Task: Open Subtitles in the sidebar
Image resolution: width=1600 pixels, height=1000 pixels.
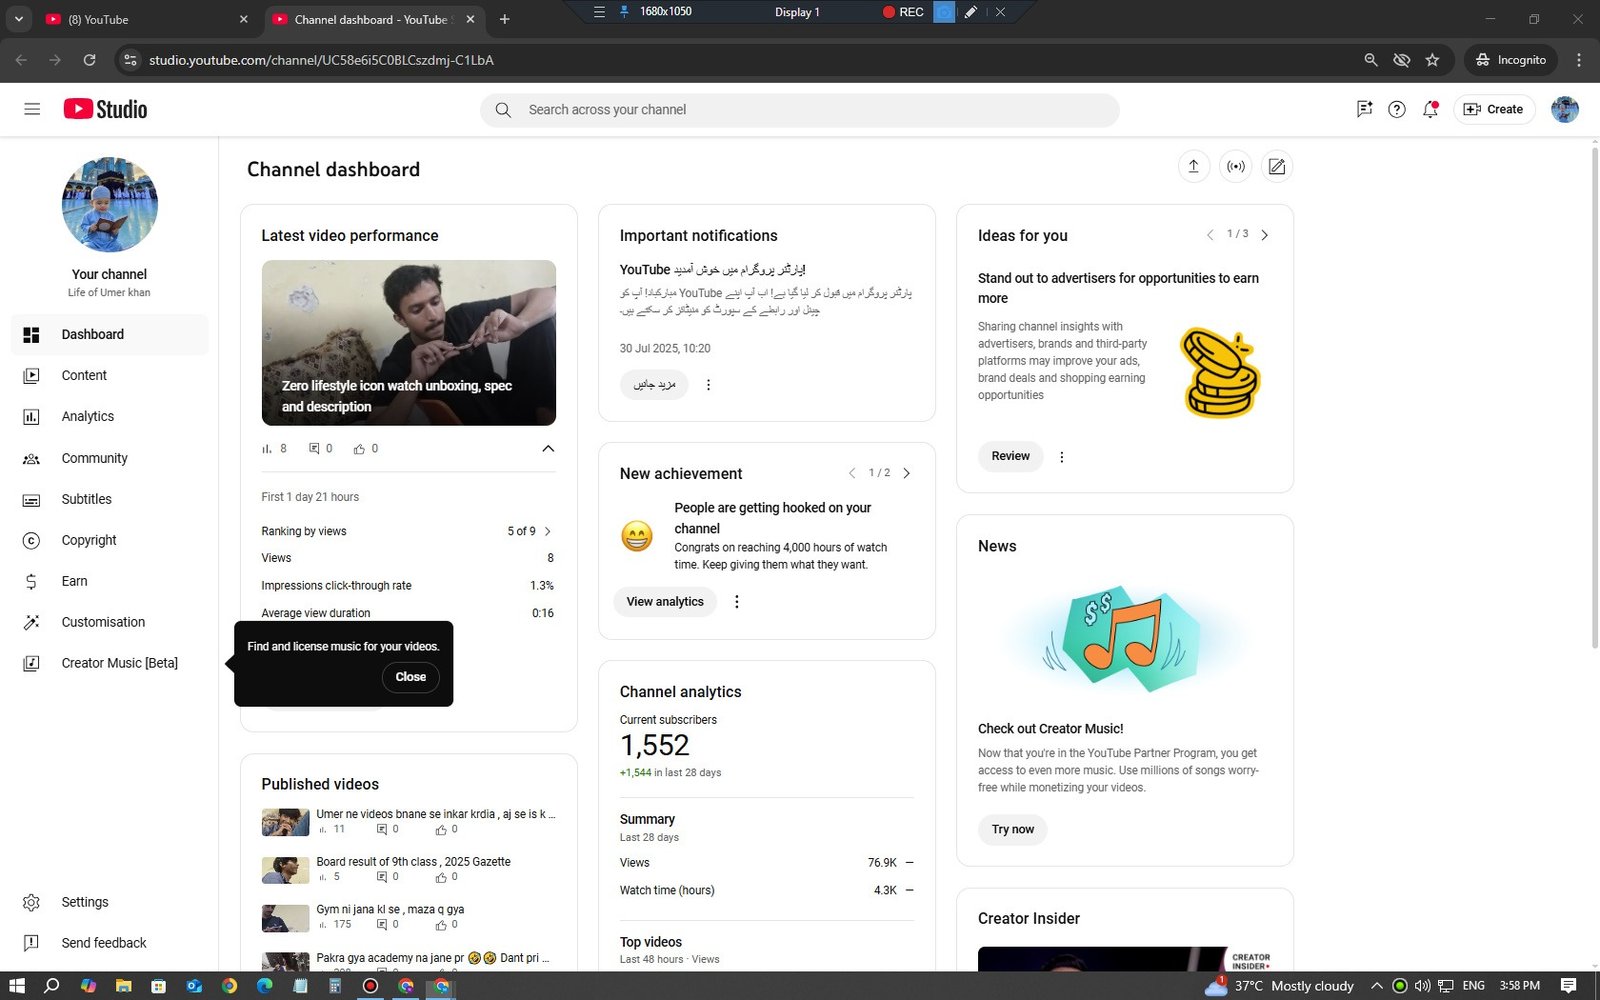Action: click(x=110, y=499)
